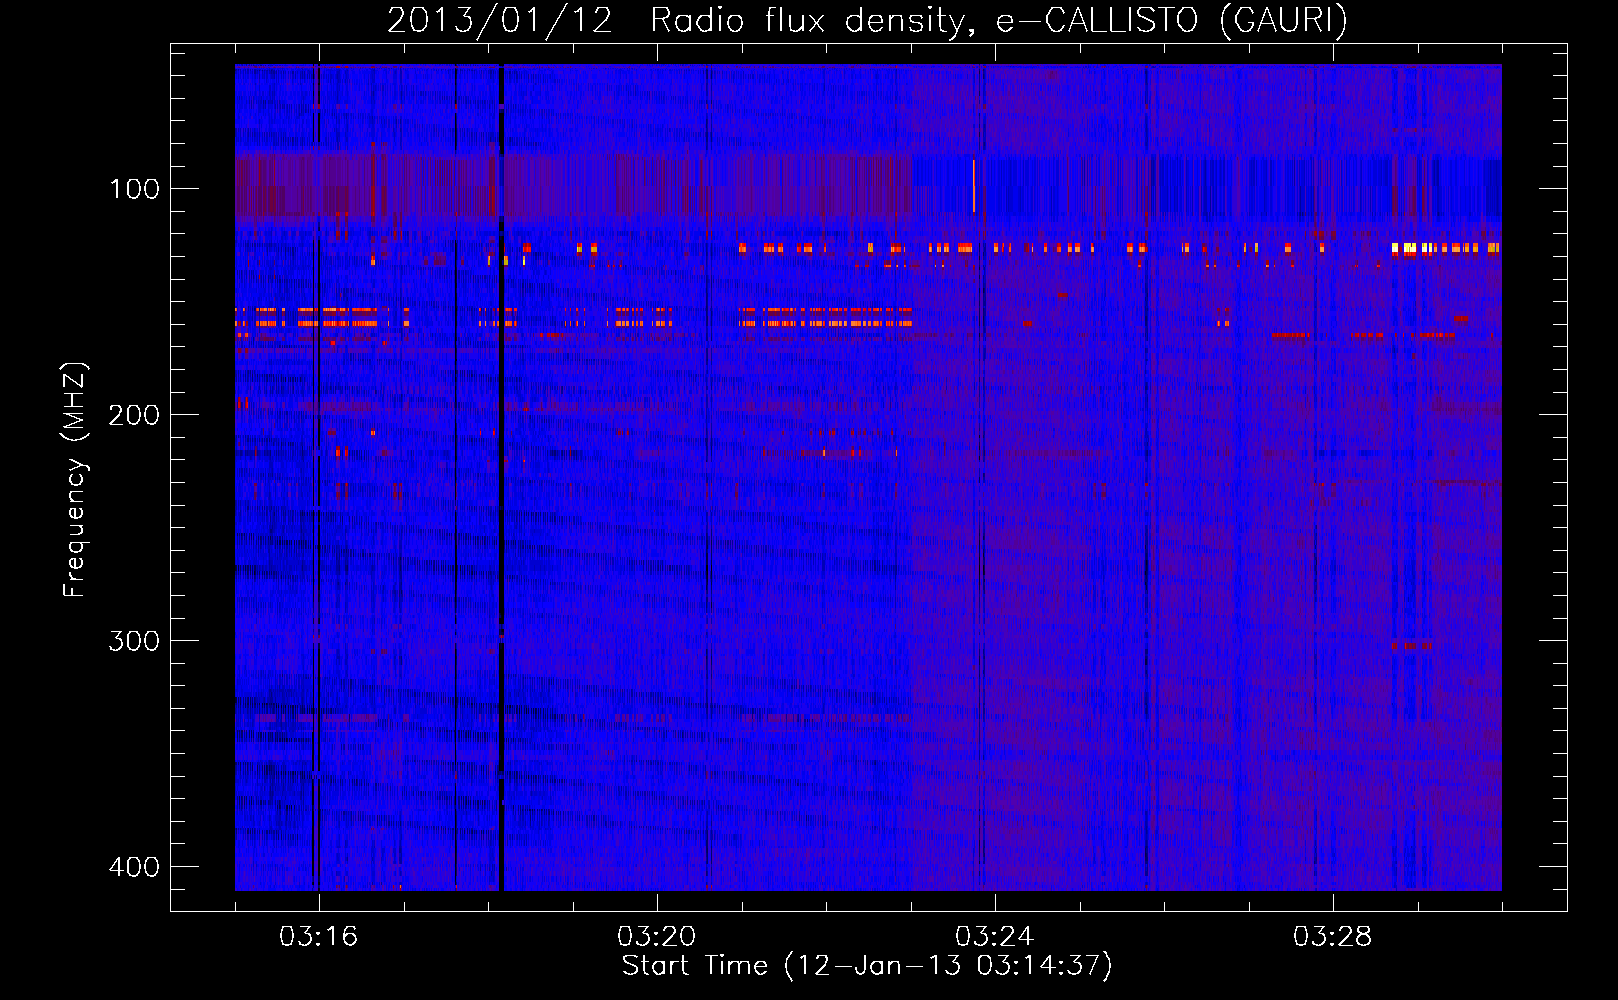1618x1000 pixels.
Task: Click the 03:28 time tick label
Action: pyautogui.click(x=1332, y=937)
